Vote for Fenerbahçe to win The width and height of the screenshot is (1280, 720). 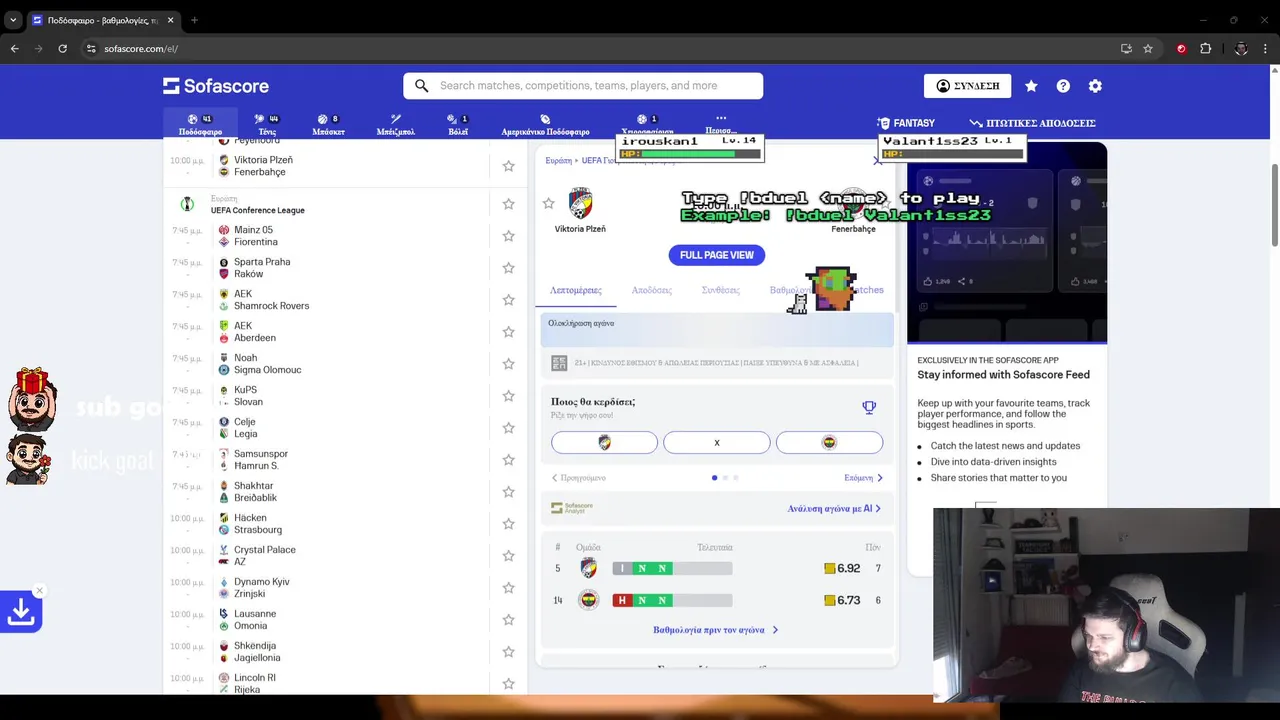(x=829, y=442)
